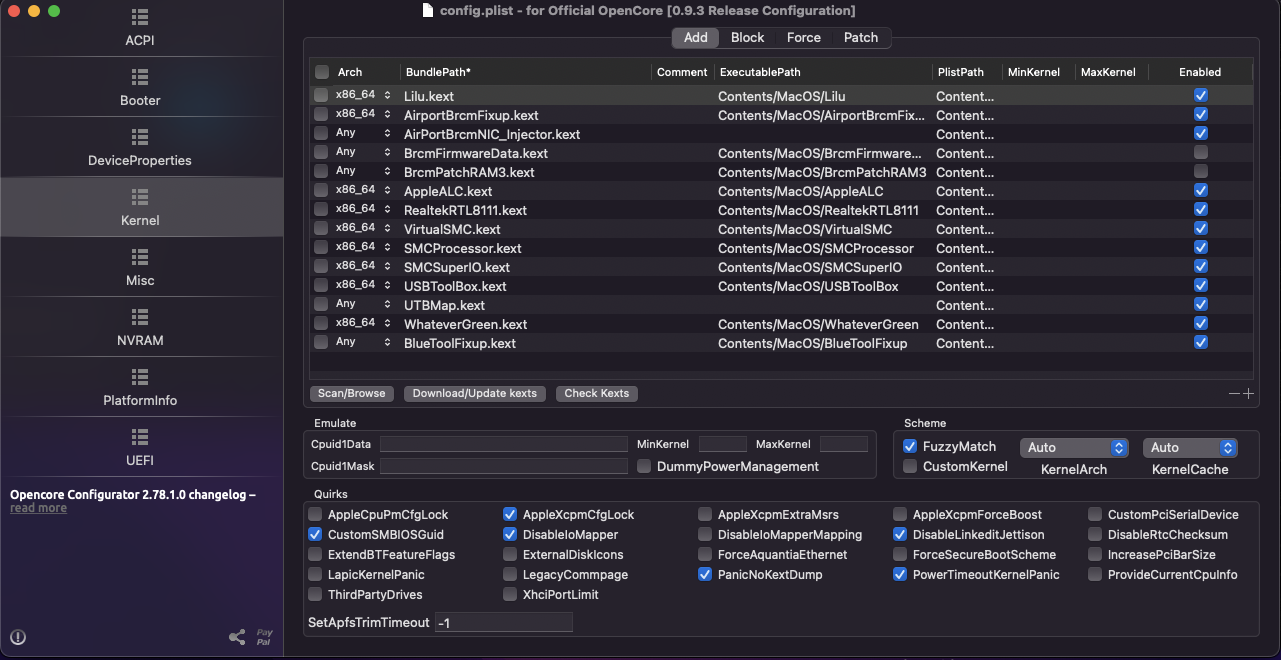Image resolution: width=1281 pixels, height=660 pixels.
Task: Open the KernelArch Auto dropdown
Action: (1074, 448)
